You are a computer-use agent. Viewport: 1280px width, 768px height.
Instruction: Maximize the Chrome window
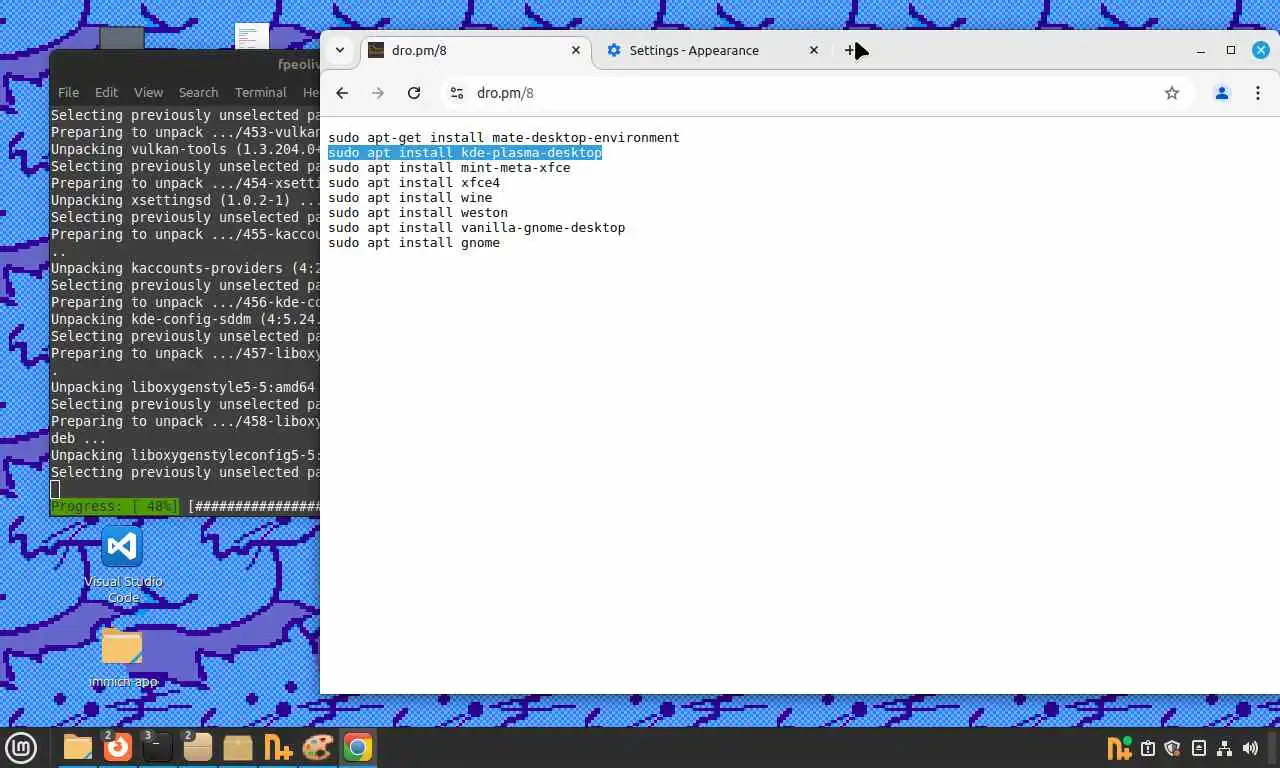[x=1231, y=50]
